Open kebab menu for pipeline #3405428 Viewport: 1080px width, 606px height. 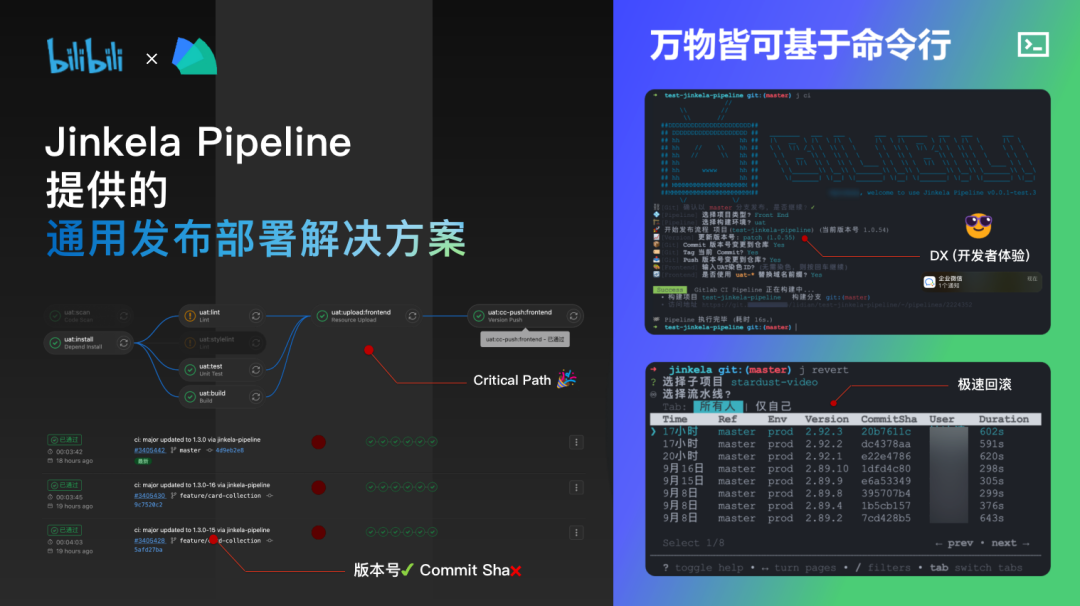tap(577, 532)
